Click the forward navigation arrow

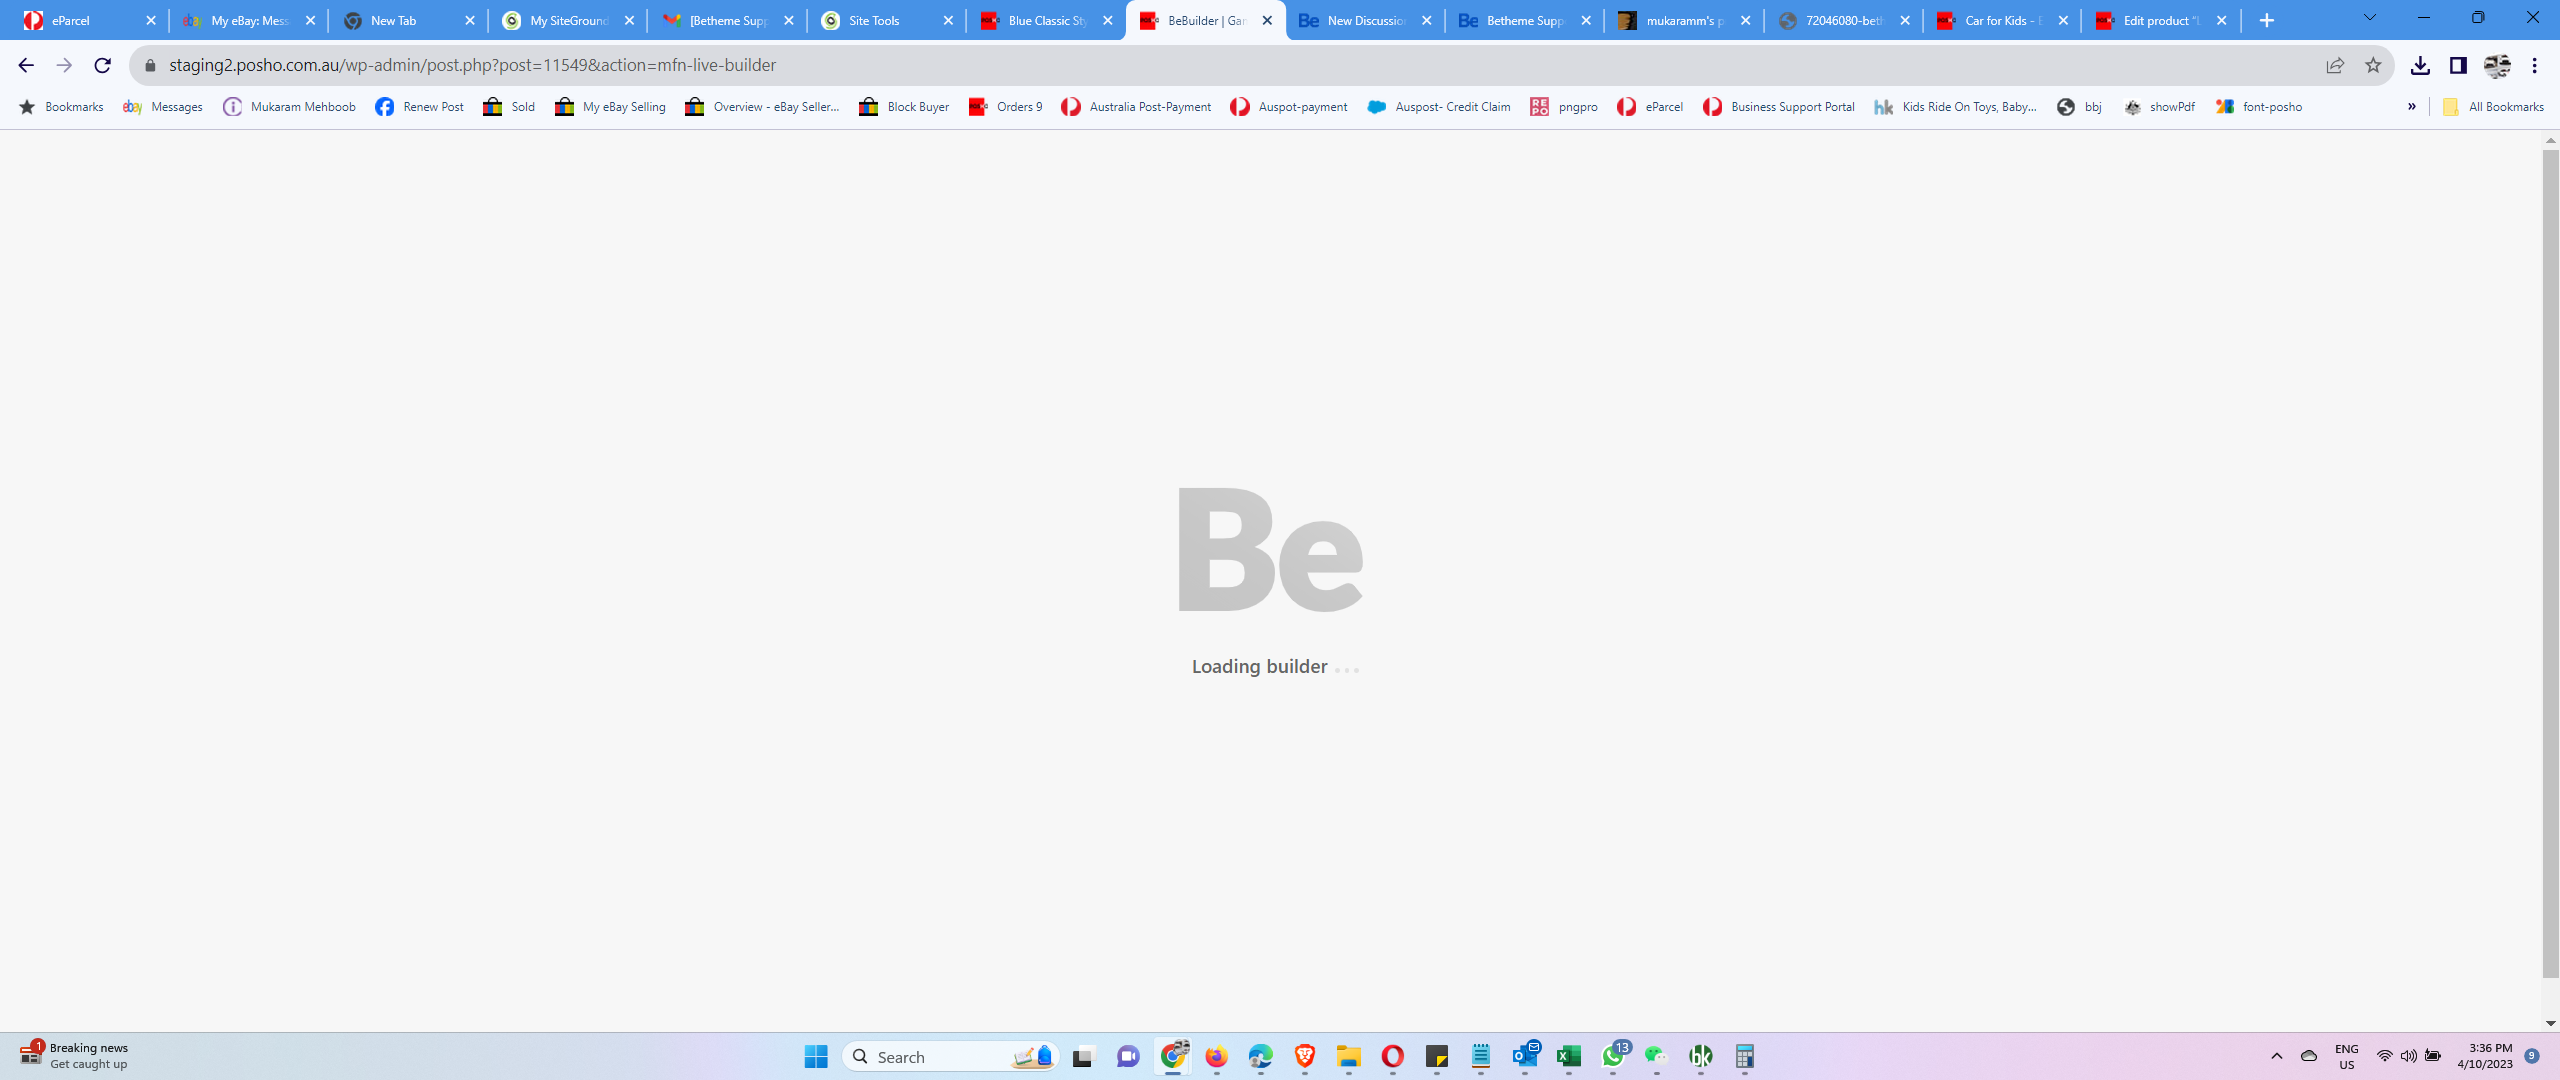pos(64,65)
